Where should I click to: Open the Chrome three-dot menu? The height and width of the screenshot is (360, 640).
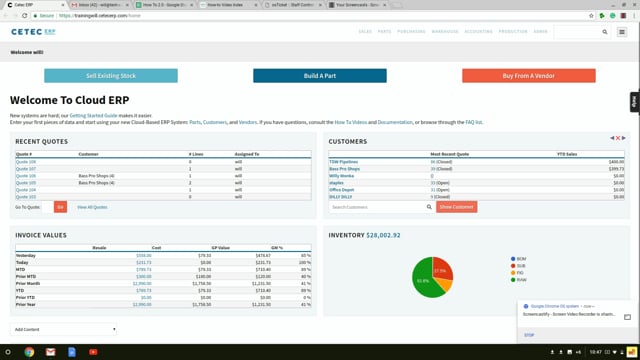coord(634,16)
